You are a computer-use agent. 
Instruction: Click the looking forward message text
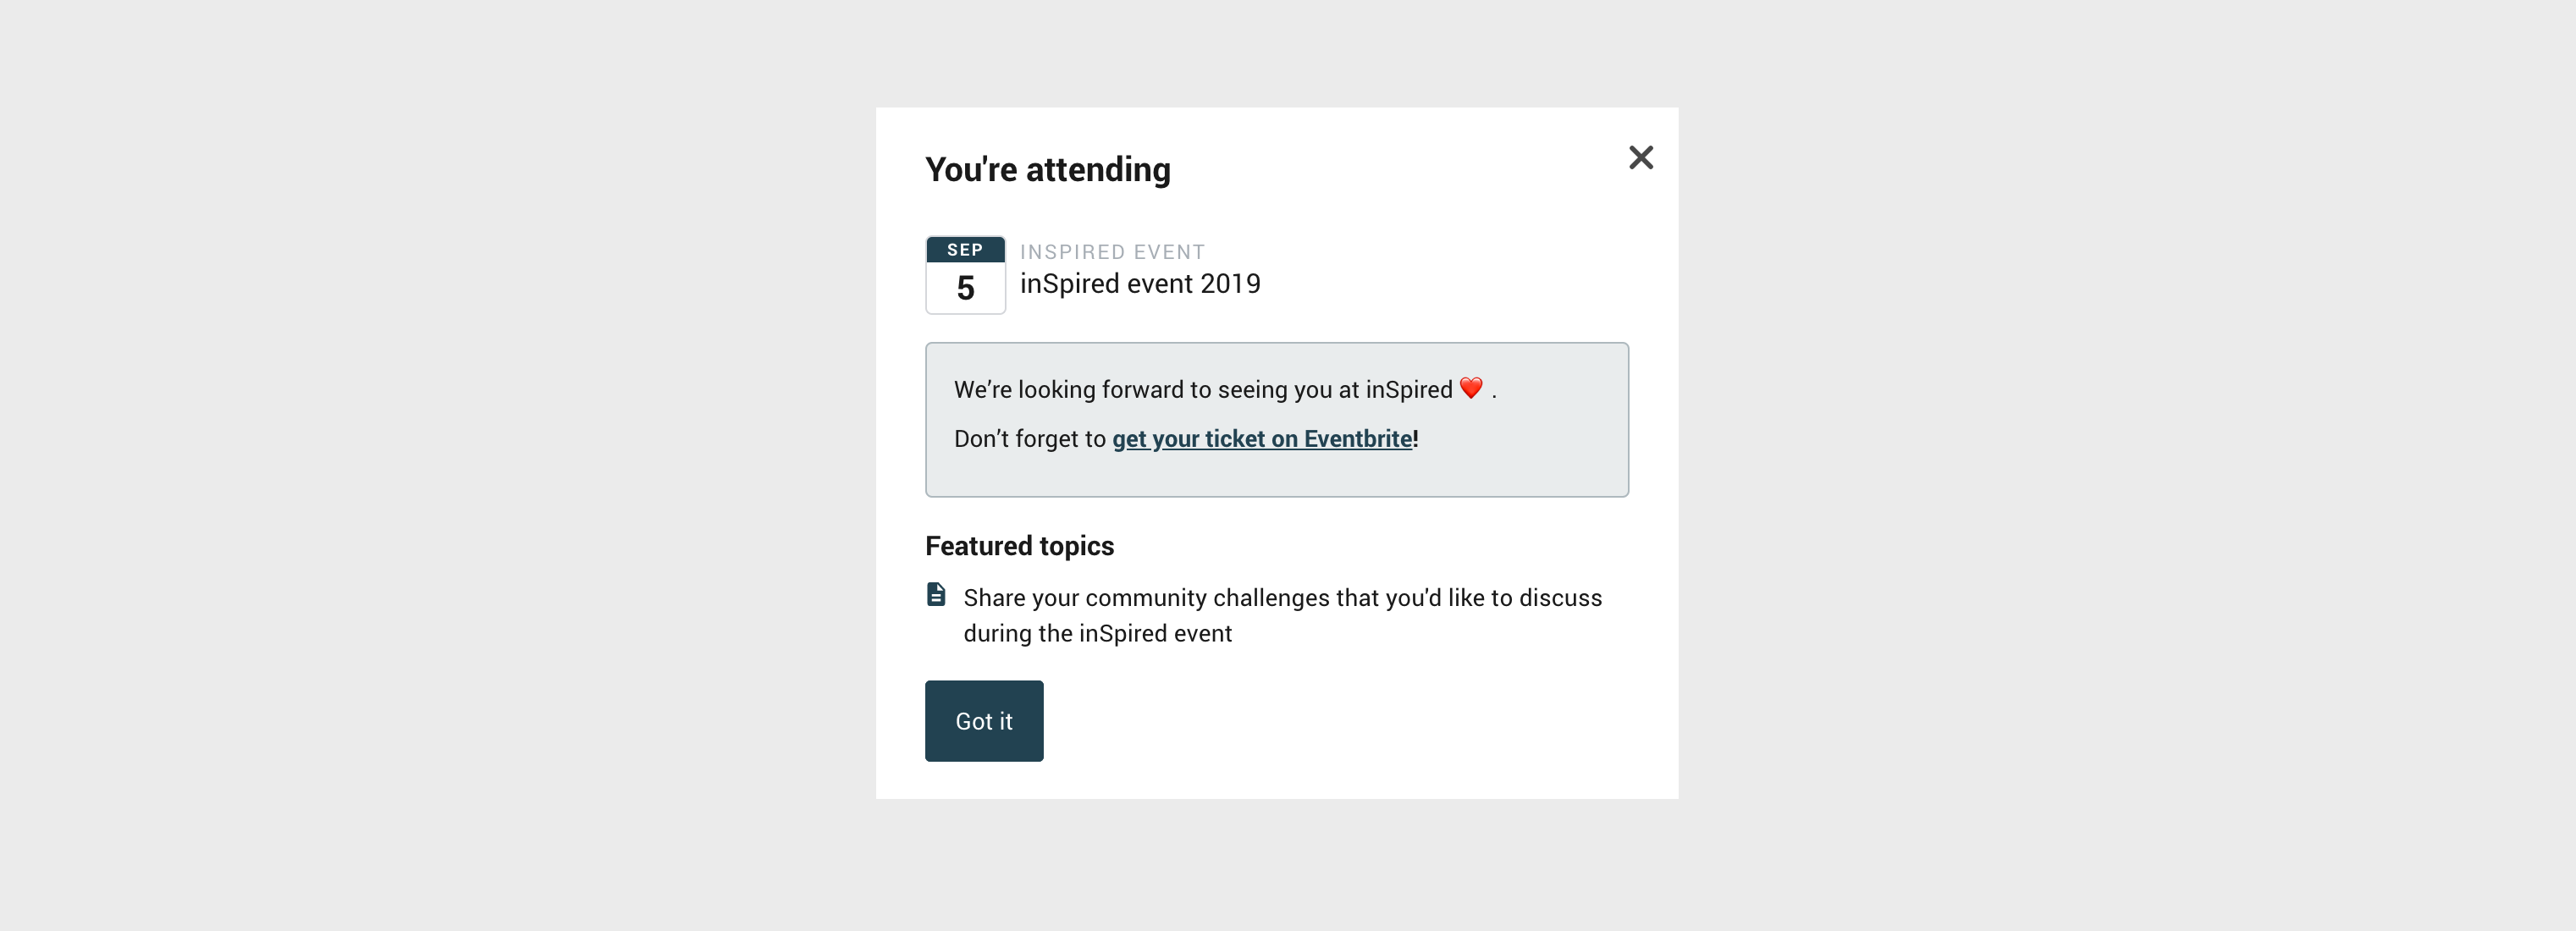tap(1225, 389)
